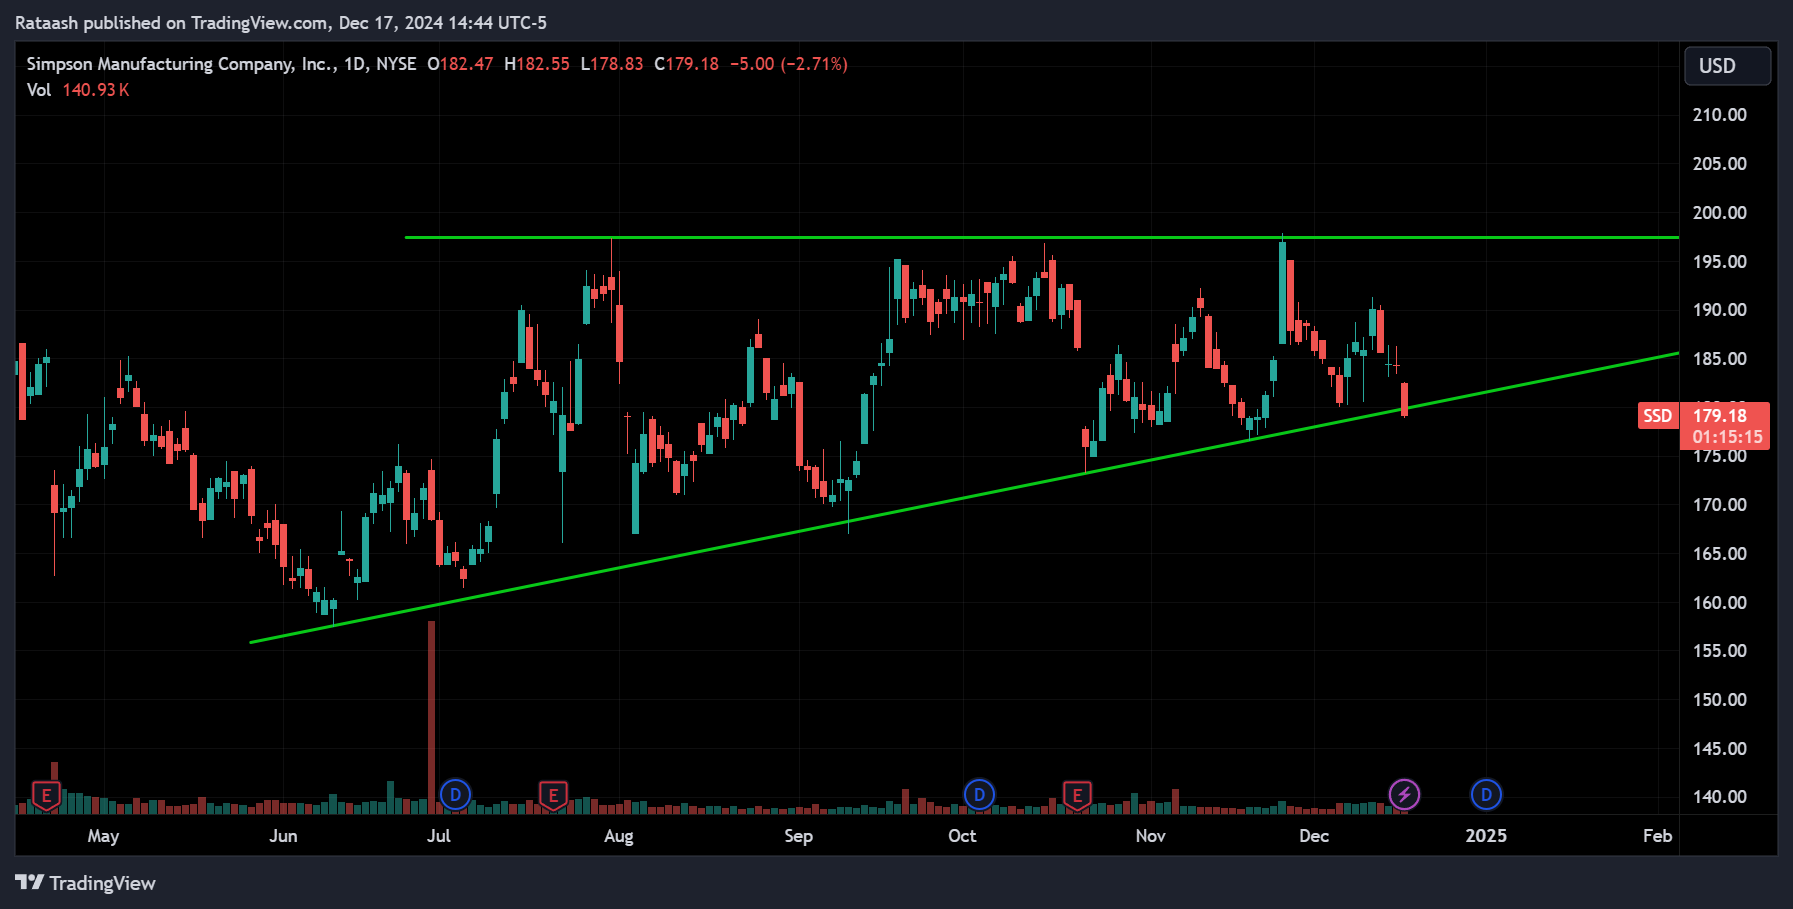Click the 200.00 price axis label
The width and height of the screenshot is (1793, 909).
click(1719, 213)
